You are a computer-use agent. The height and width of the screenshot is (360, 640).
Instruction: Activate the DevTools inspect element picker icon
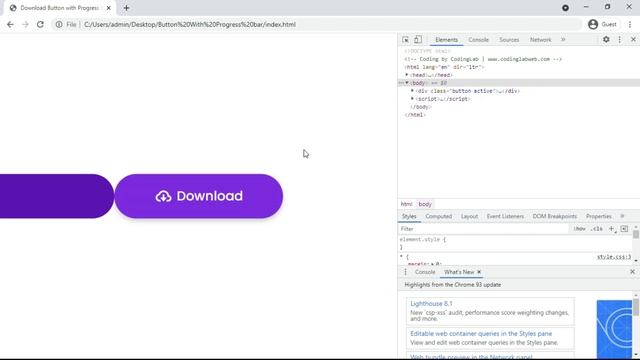point(405,40)
